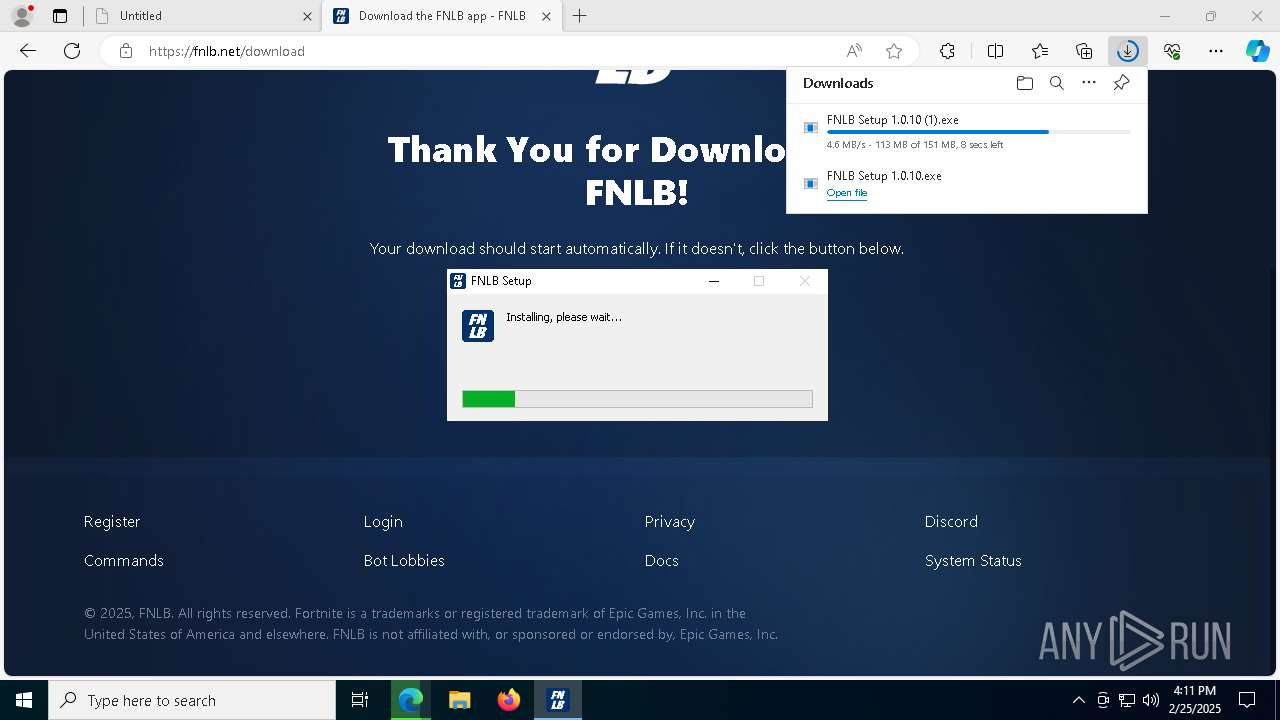This screenshot has width=1280, height=720.
Task: Open more options in Downloads panel
Action: click(x=1089, y=83)
